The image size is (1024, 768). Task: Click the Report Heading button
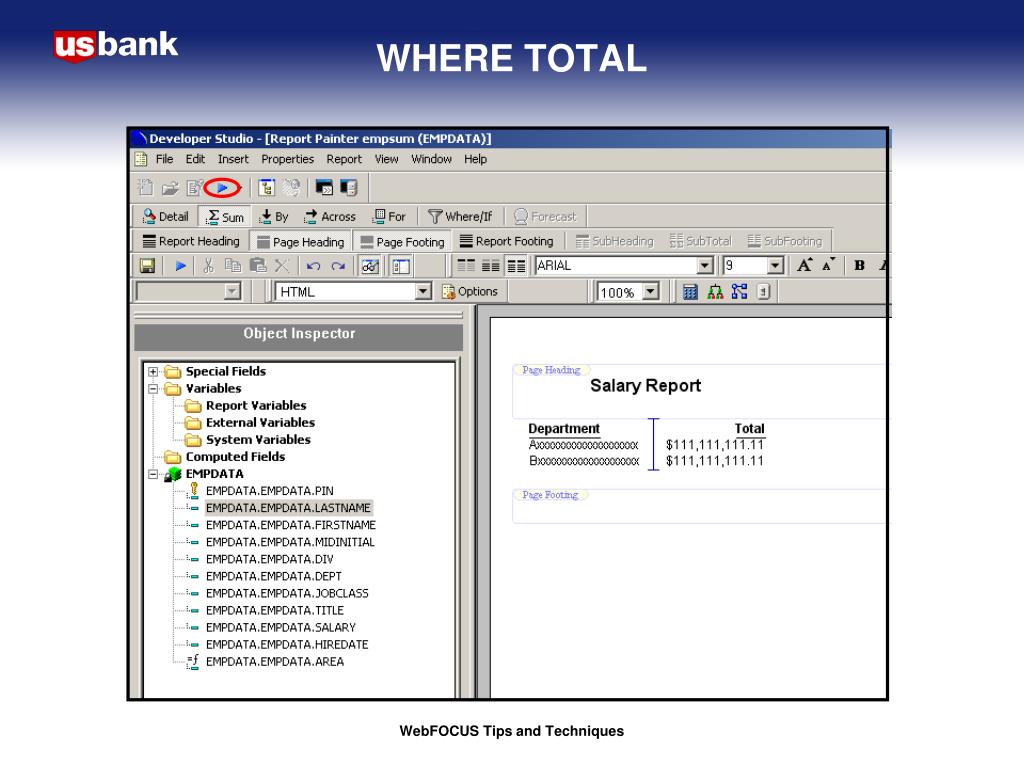[191, 242]
